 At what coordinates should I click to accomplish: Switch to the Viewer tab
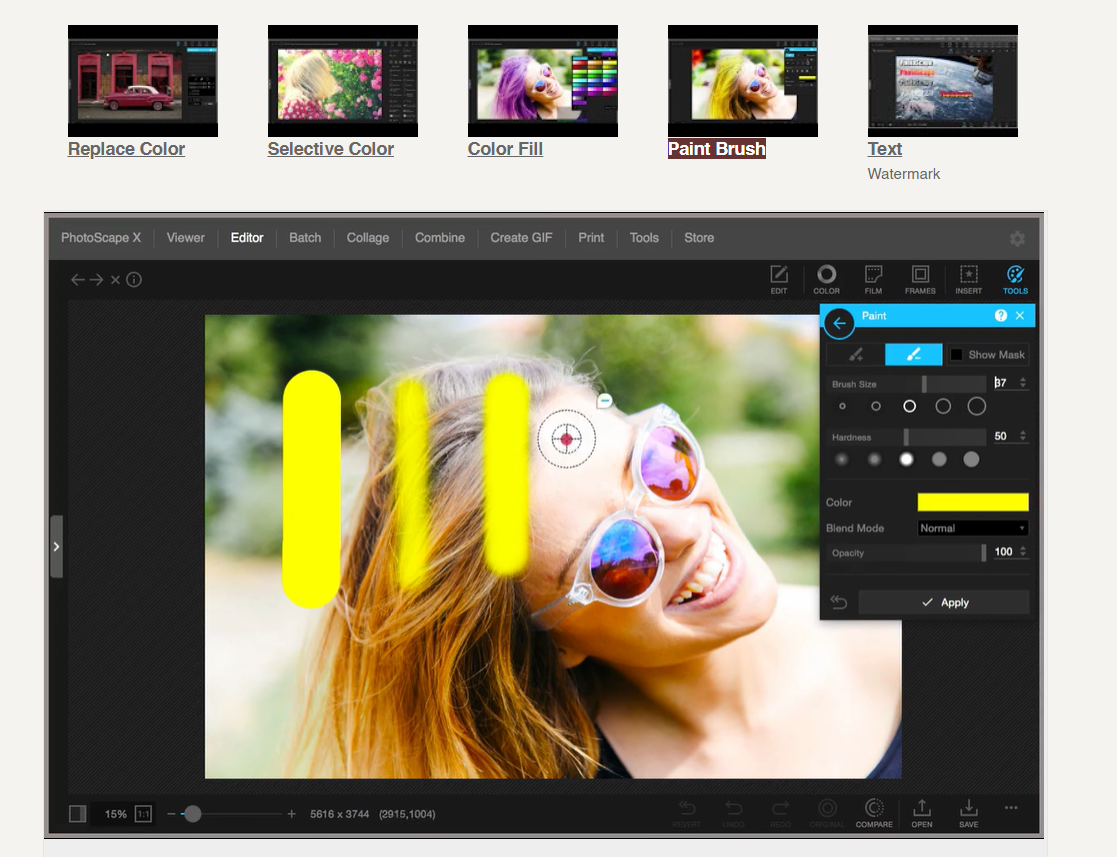click(185, 238)
